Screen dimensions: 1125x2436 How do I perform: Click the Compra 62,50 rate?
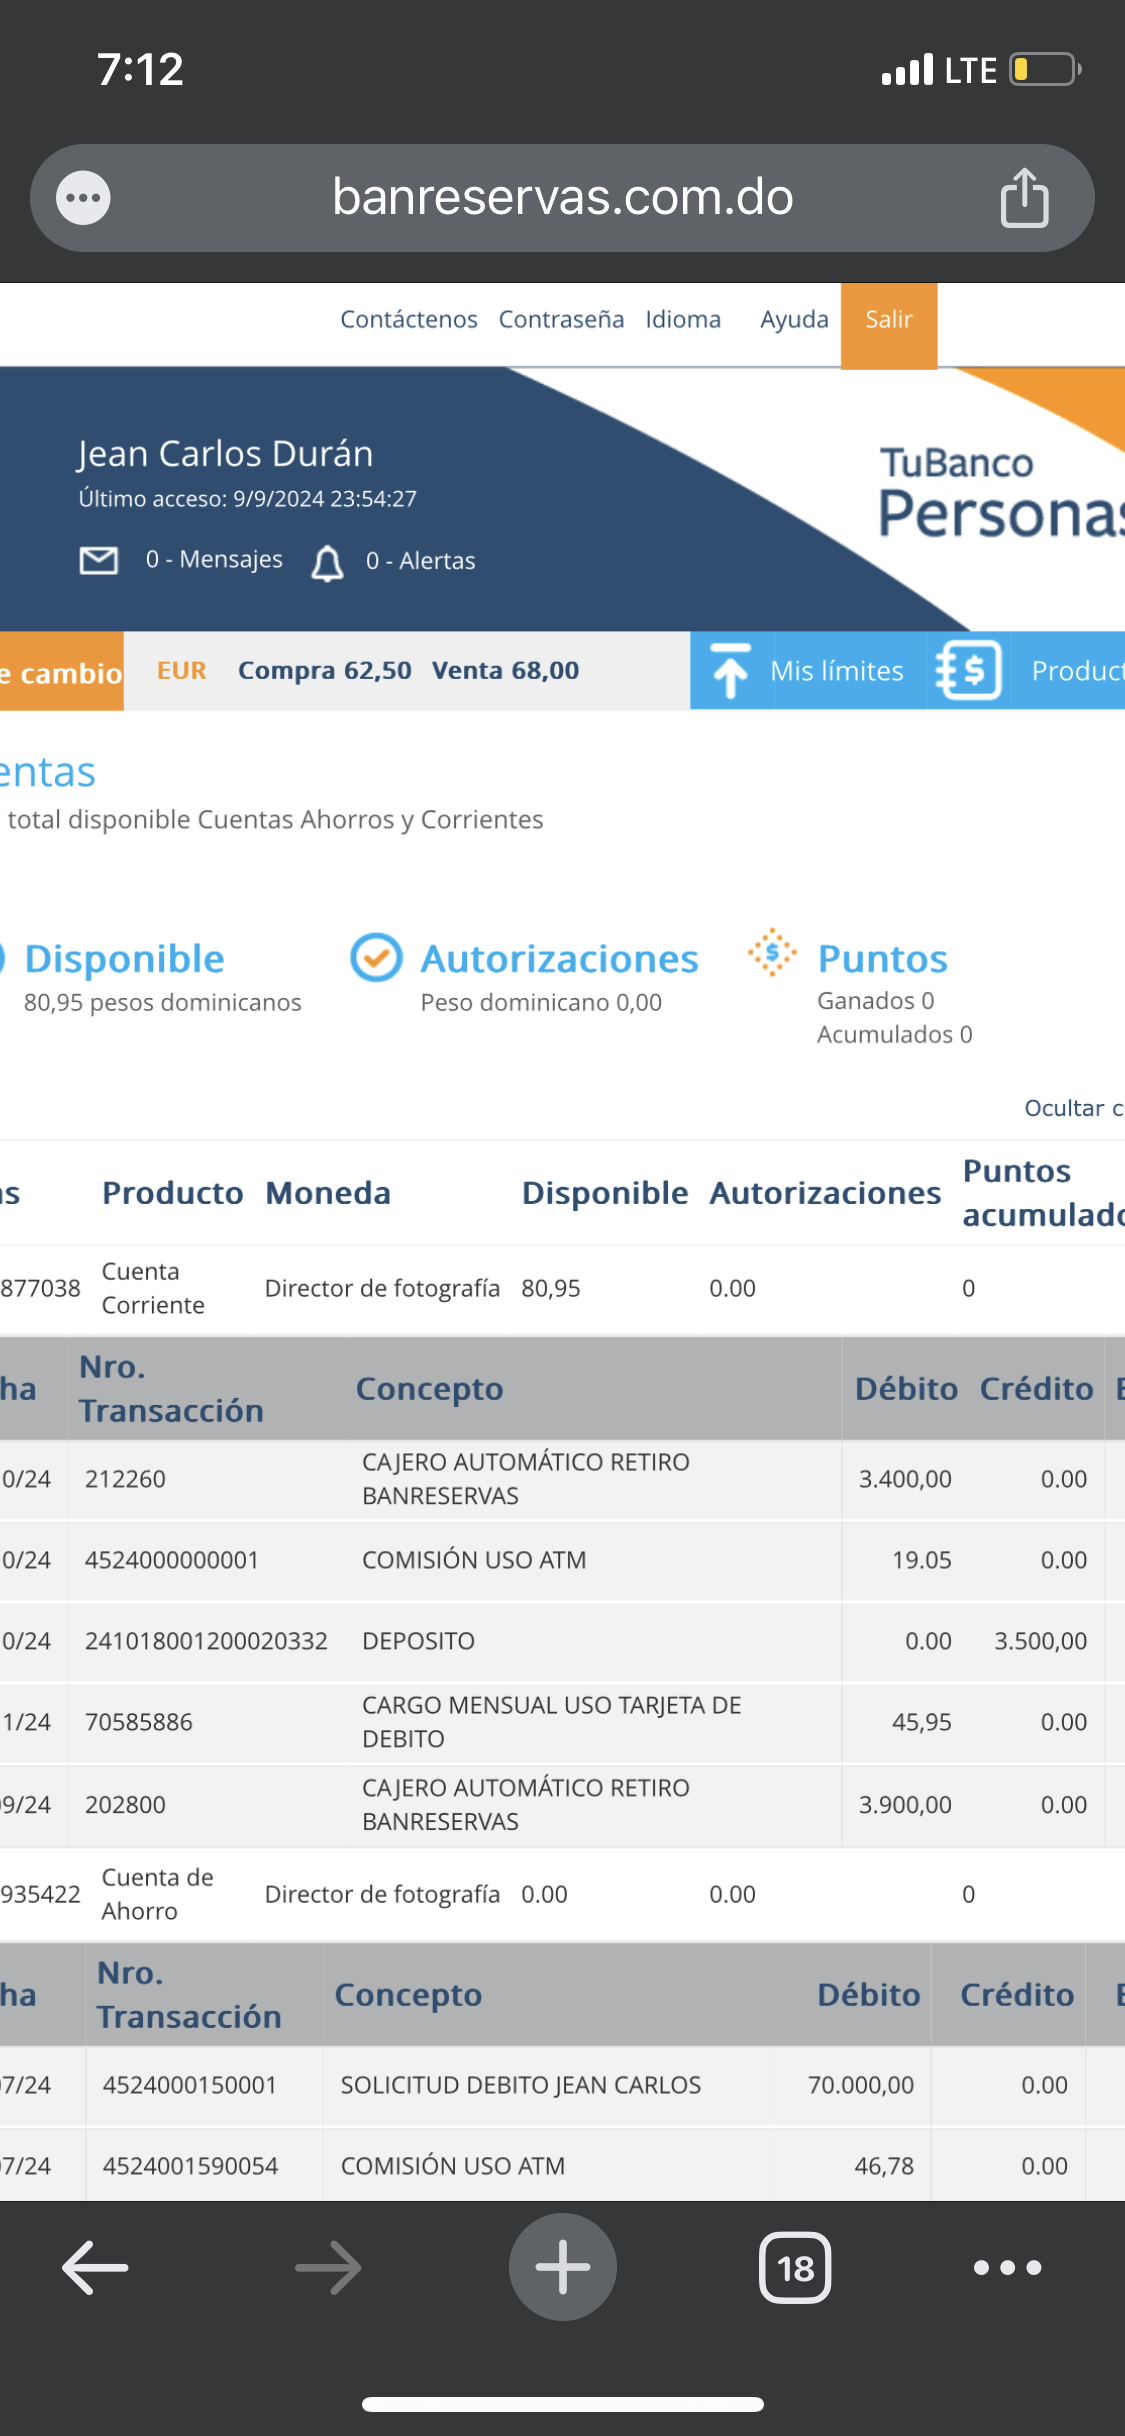(324, 670)
